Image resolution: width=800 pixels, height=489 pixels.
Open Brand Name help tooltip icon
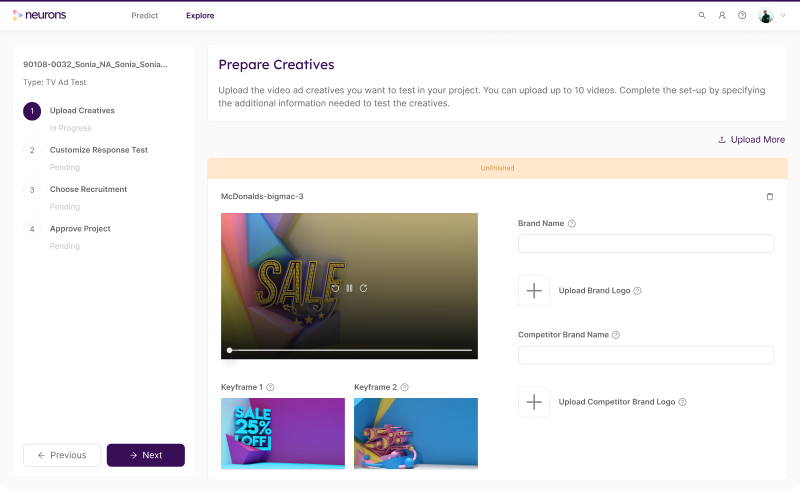click(572, 224)
